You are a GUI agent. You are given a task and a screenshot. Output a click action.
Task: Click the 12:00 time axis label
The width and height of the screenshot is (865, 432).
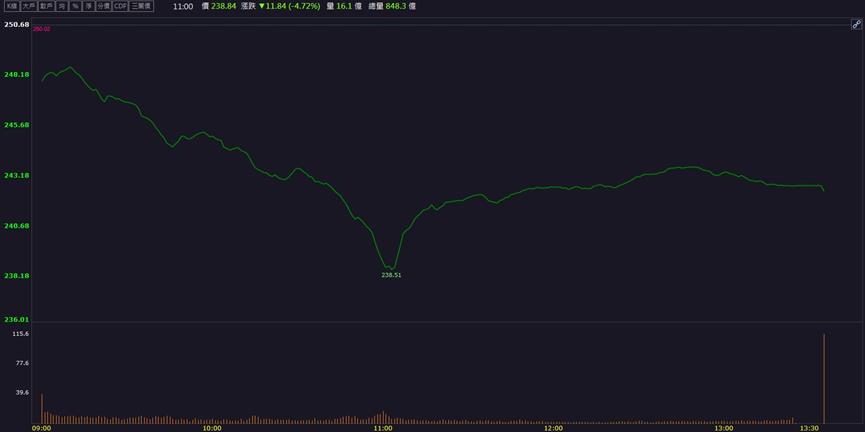tap(554, 428)
